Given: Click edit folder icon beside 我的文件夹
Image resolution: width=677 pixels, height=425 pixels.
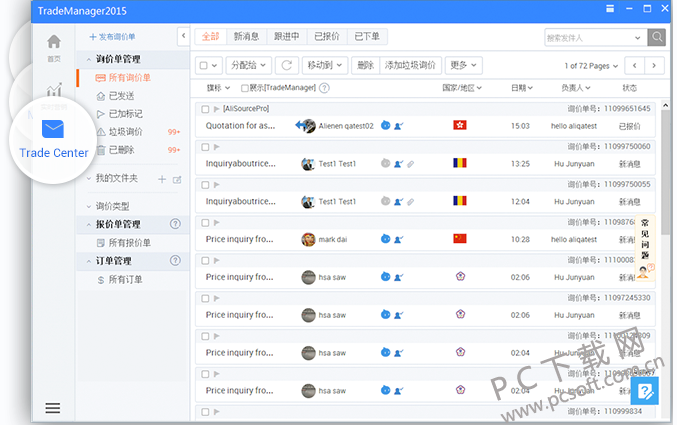Looking at the screenshot, I should point(177,180).
